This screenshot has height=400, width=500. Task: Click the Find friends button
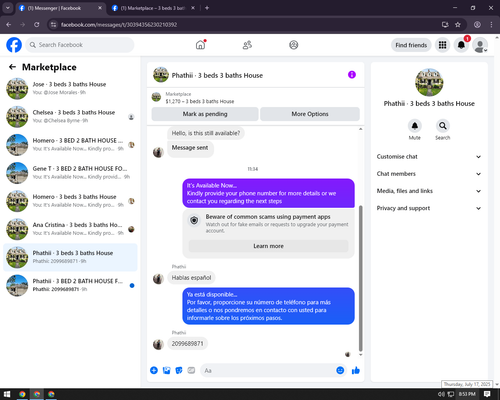tap(411, 45)
